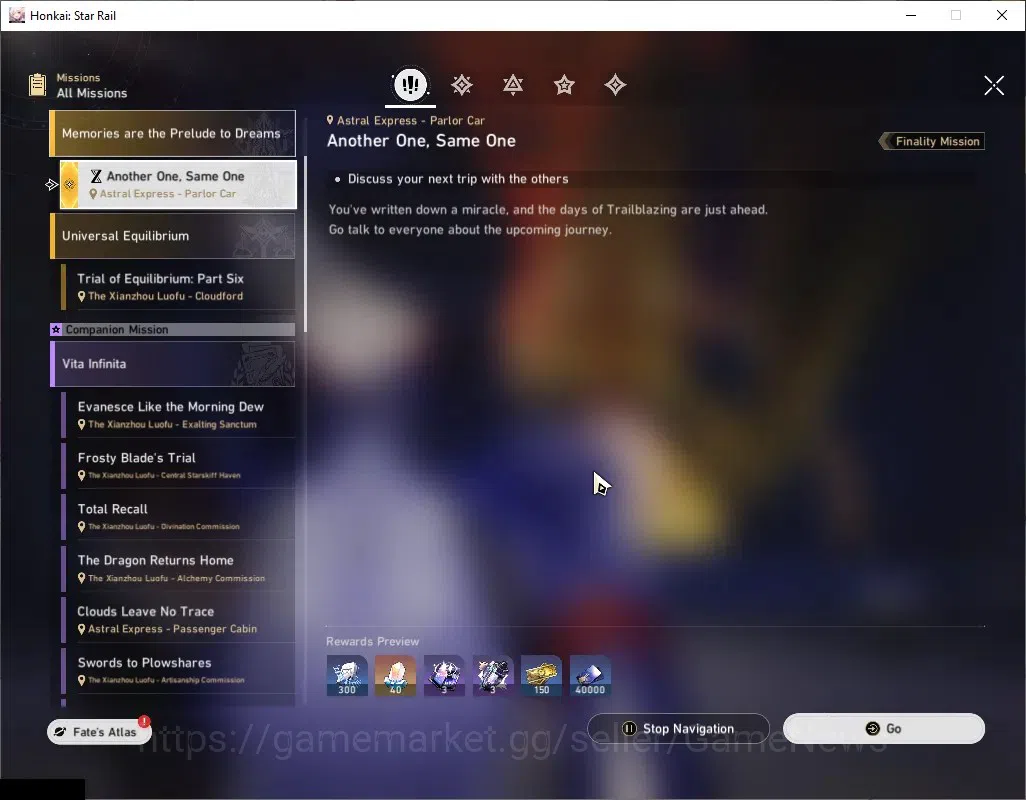1026x800 pixels.
Task: View the 40 Stellar Jade reward icon
Action: (x=395, y=676)
